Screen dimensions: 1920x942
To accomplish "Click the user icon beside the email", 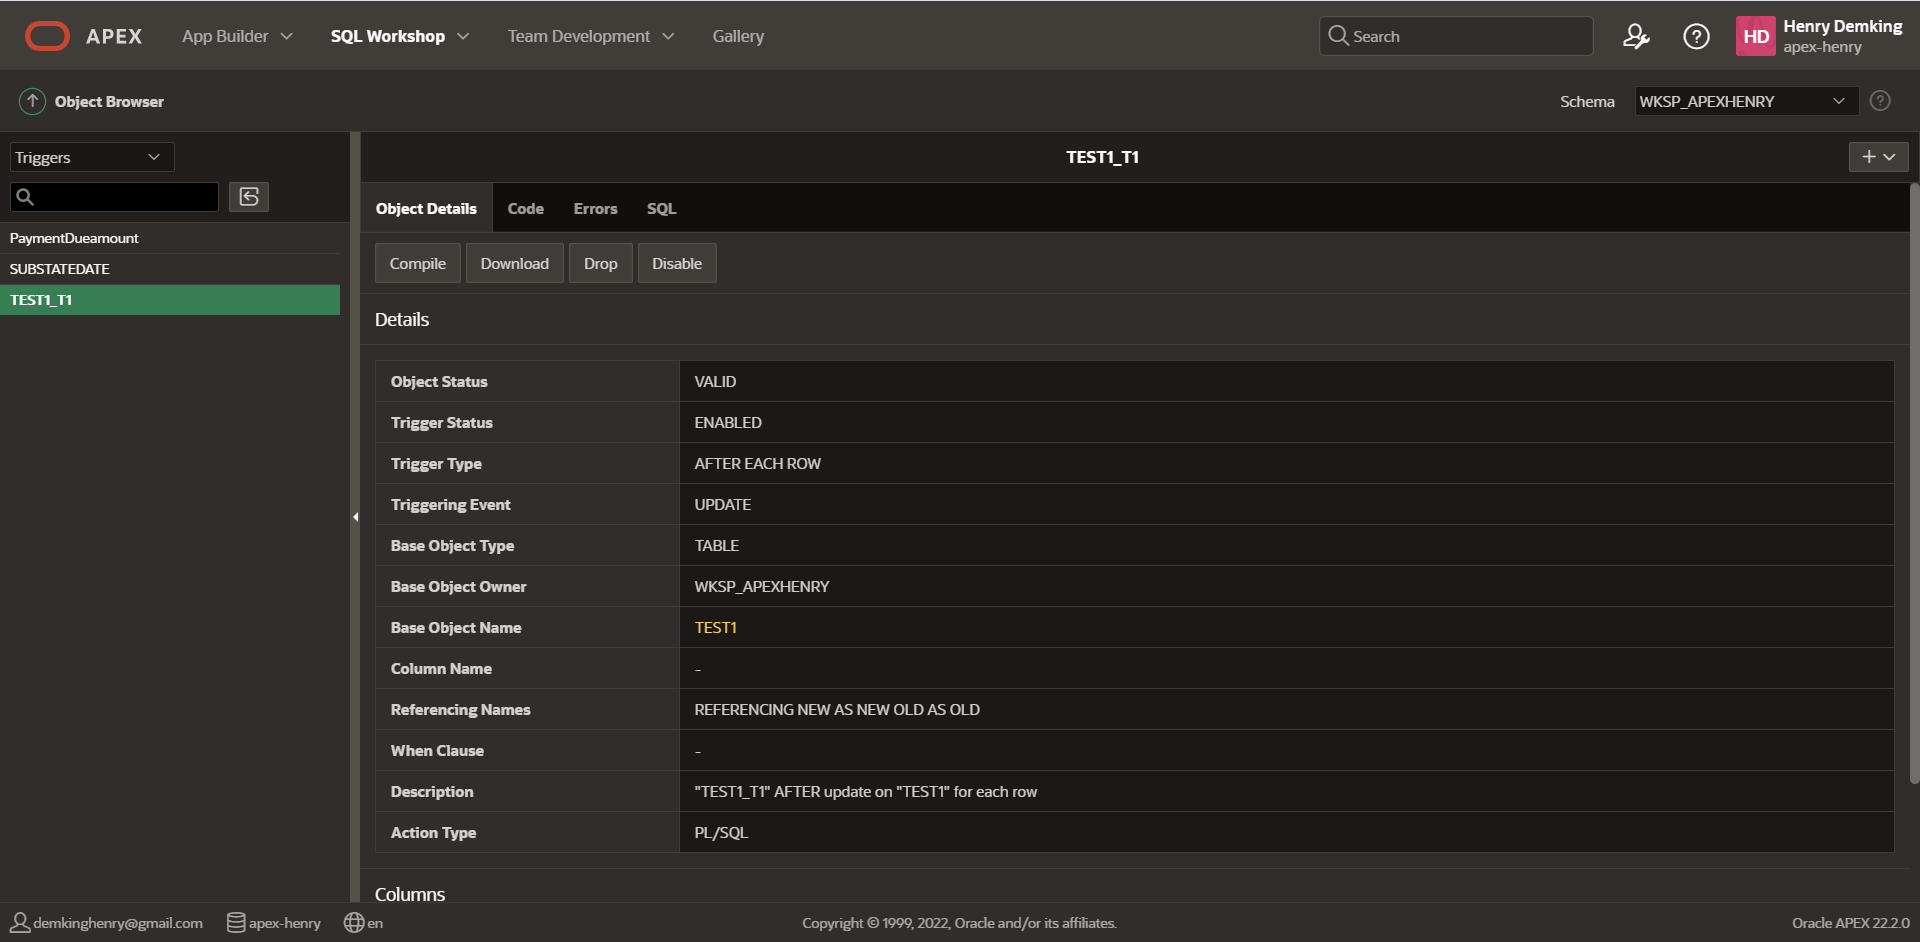I will 20,923.
